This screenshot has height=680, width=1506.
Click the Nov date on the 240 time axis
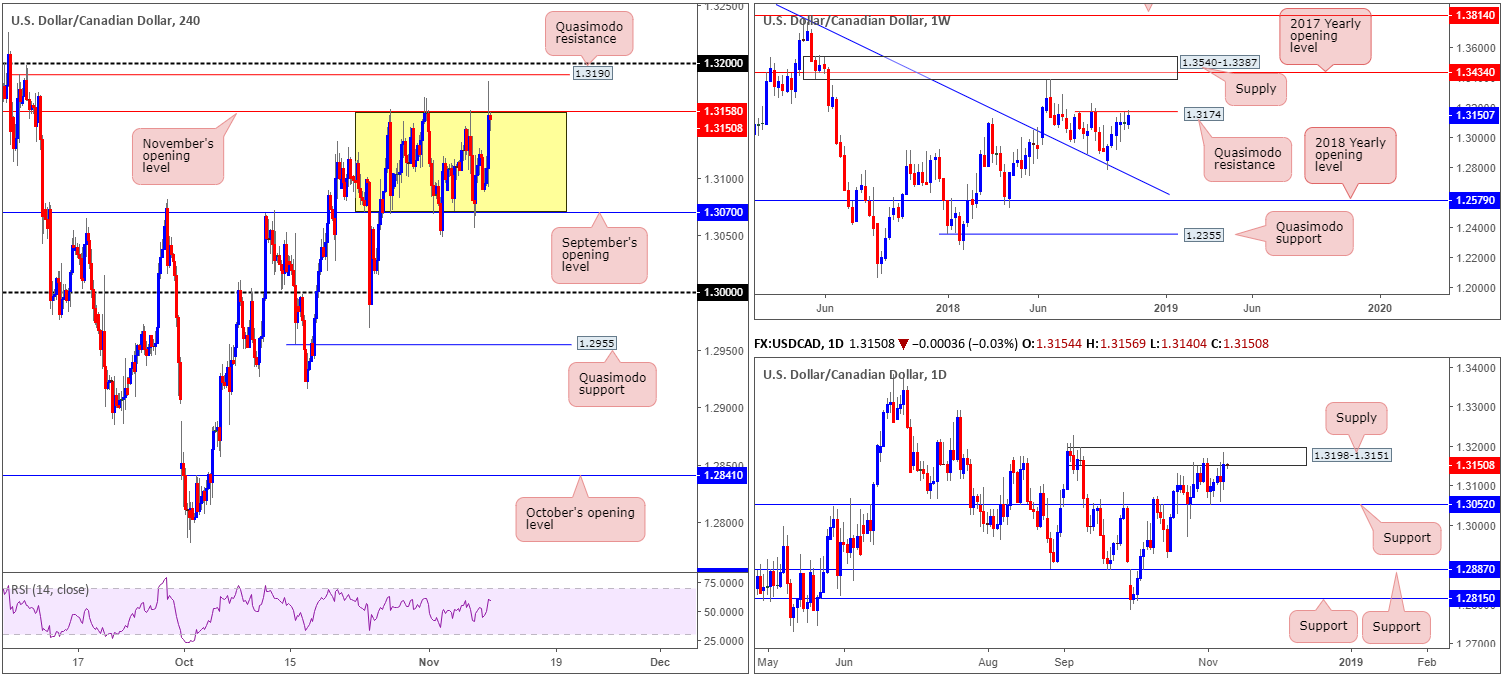(429, 662)
